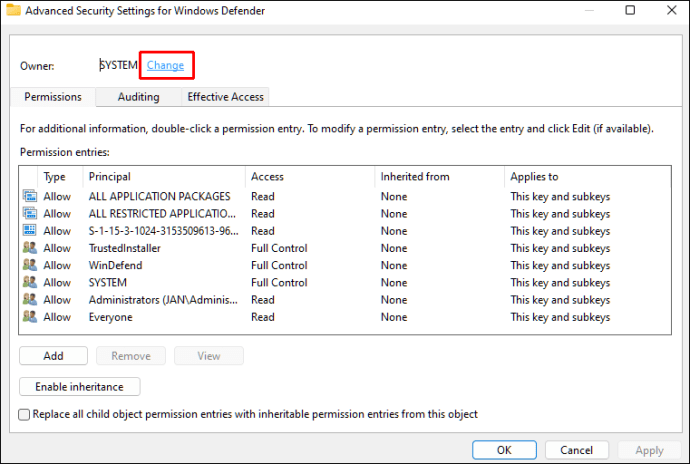Confirm with the OK button
The height and width of the screenshot is (464, 690).
coord(504,450)
